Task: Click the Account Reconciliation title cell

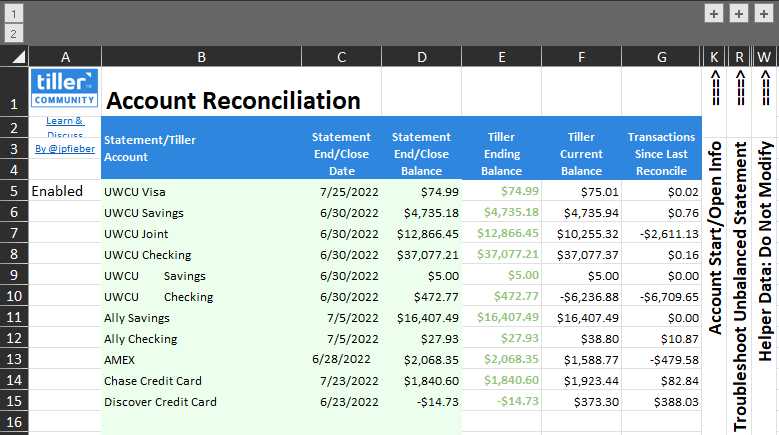Action: click(x=233, y=100)
